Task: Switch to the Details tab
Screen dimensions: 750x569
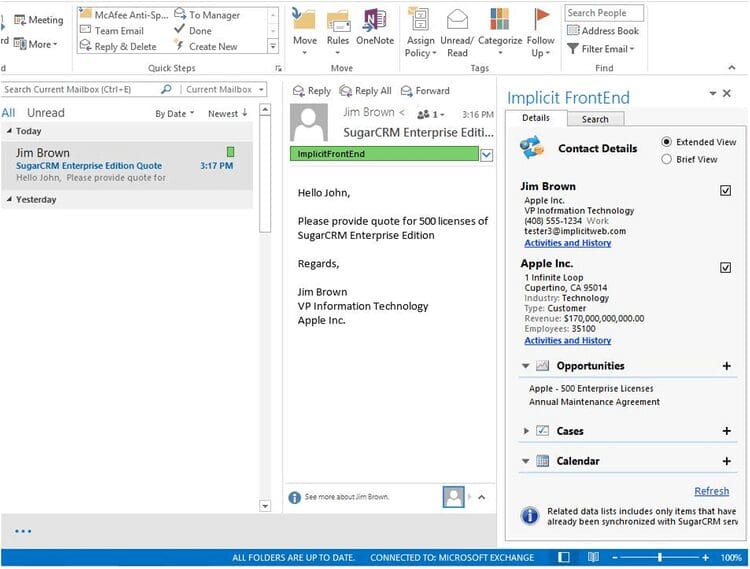Action: (536, 118)
